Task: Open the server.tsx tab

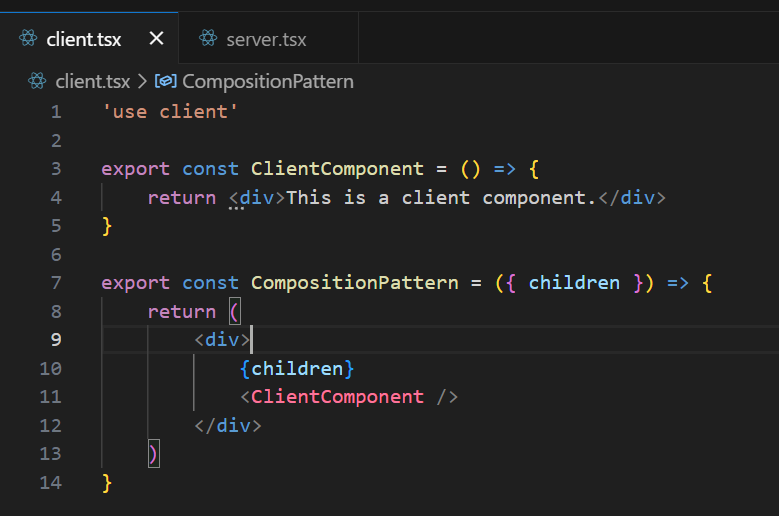Action: pyautogui.click(x=268, y=39)
